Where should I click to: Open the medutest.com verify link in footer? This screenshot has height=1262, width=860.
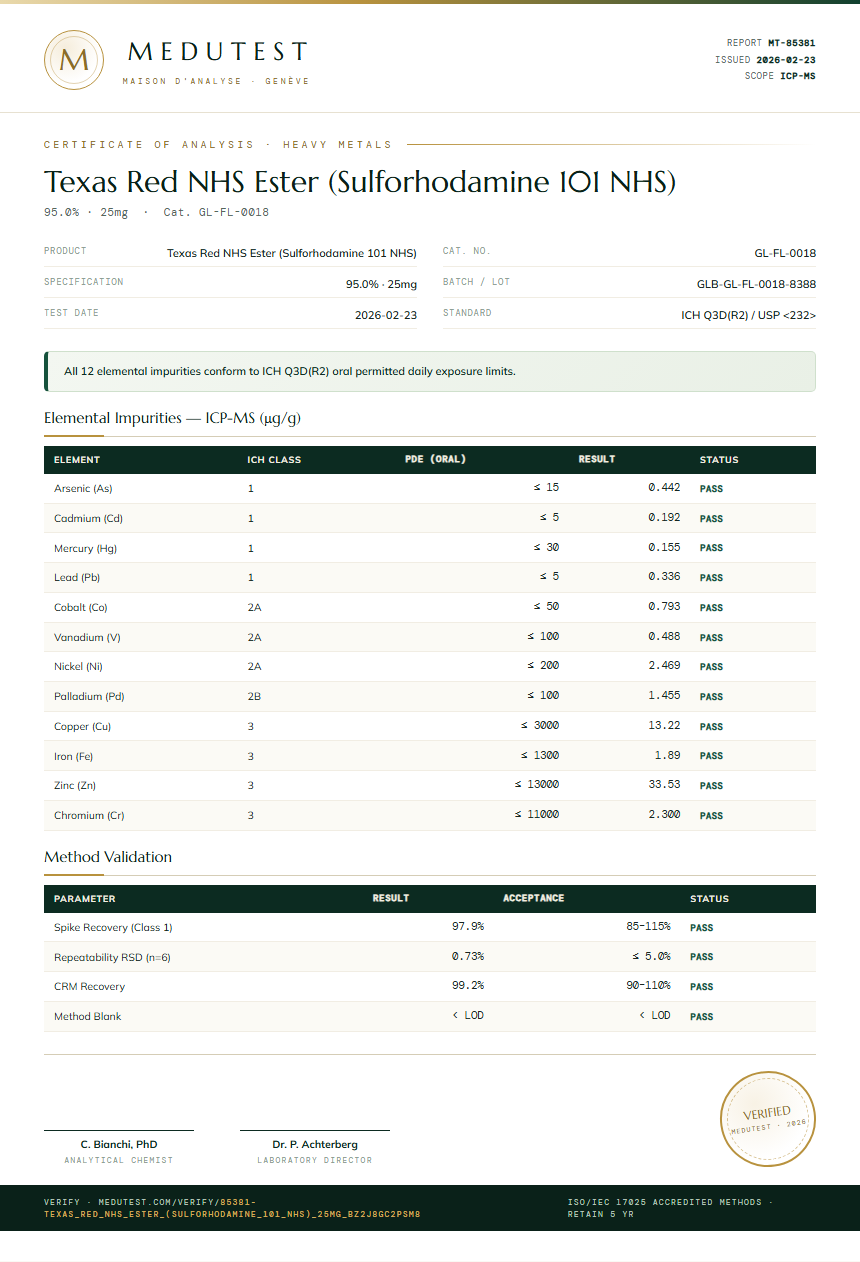click(x=232, y=1208)
